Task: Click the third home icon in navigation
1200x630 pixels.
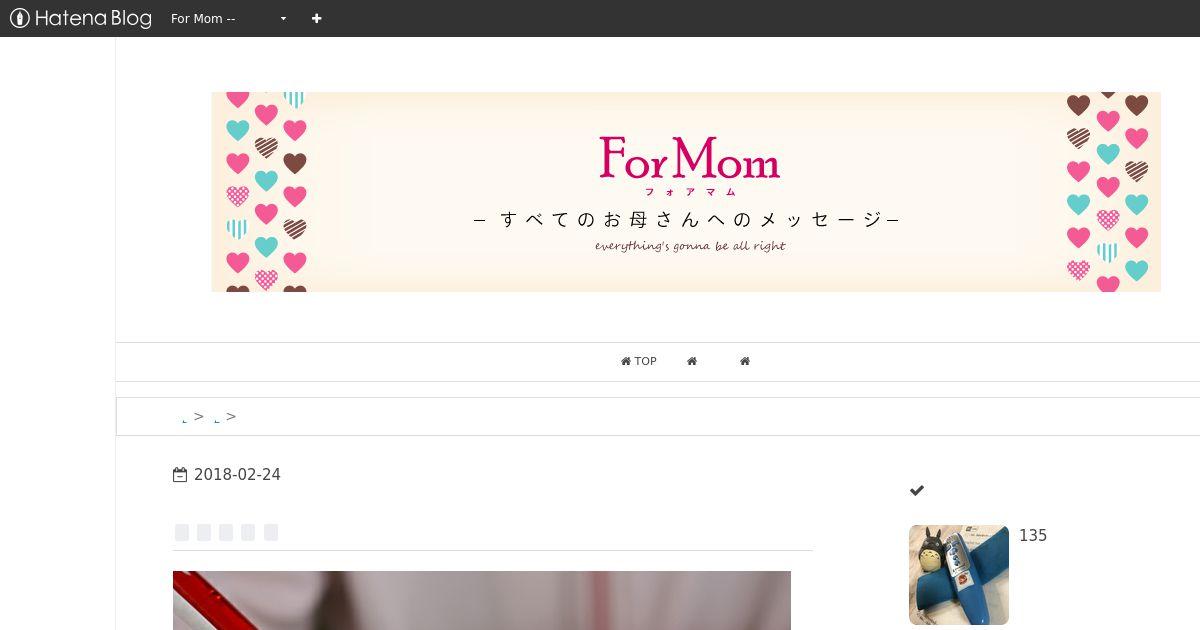Action: click(745, 361)
